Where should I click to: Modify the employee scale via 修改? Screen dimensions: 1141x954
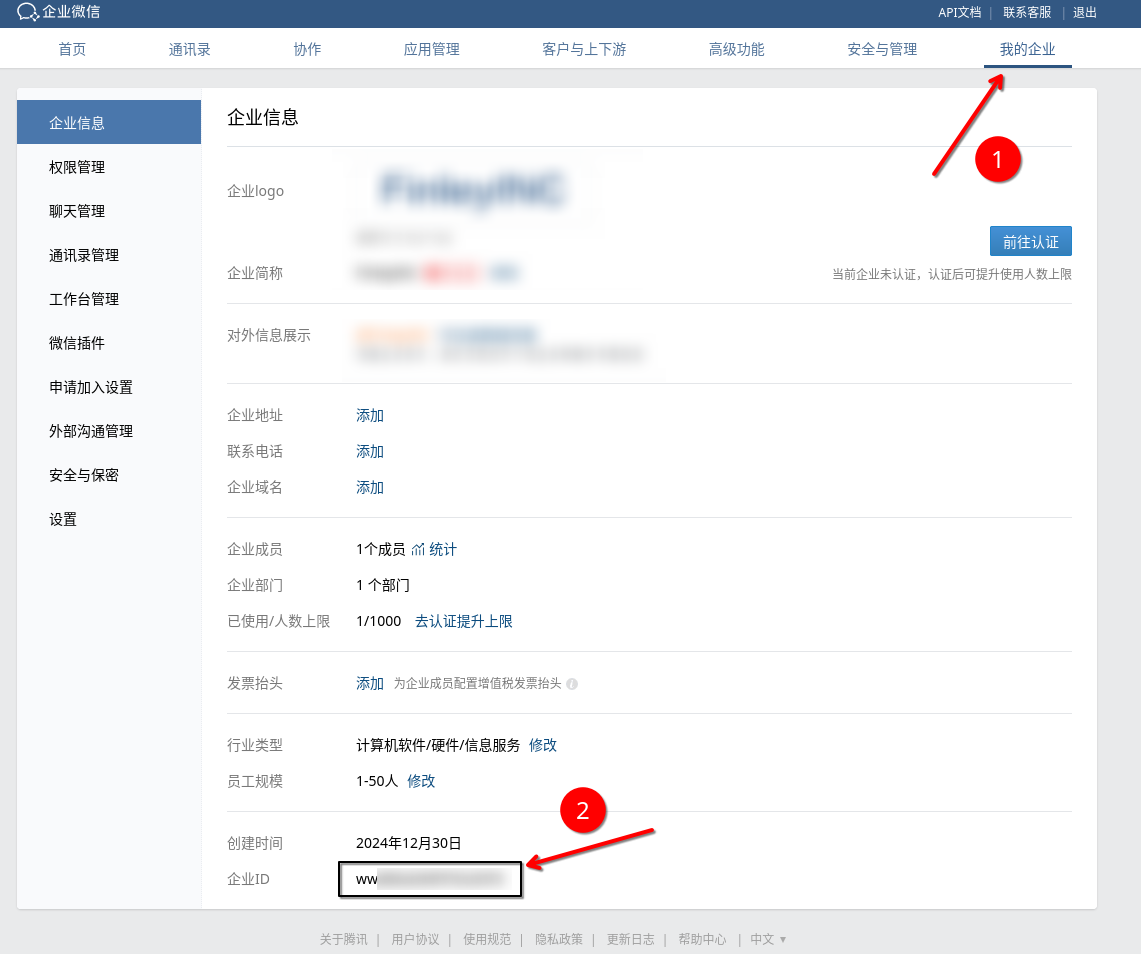(x=421, y=781)
